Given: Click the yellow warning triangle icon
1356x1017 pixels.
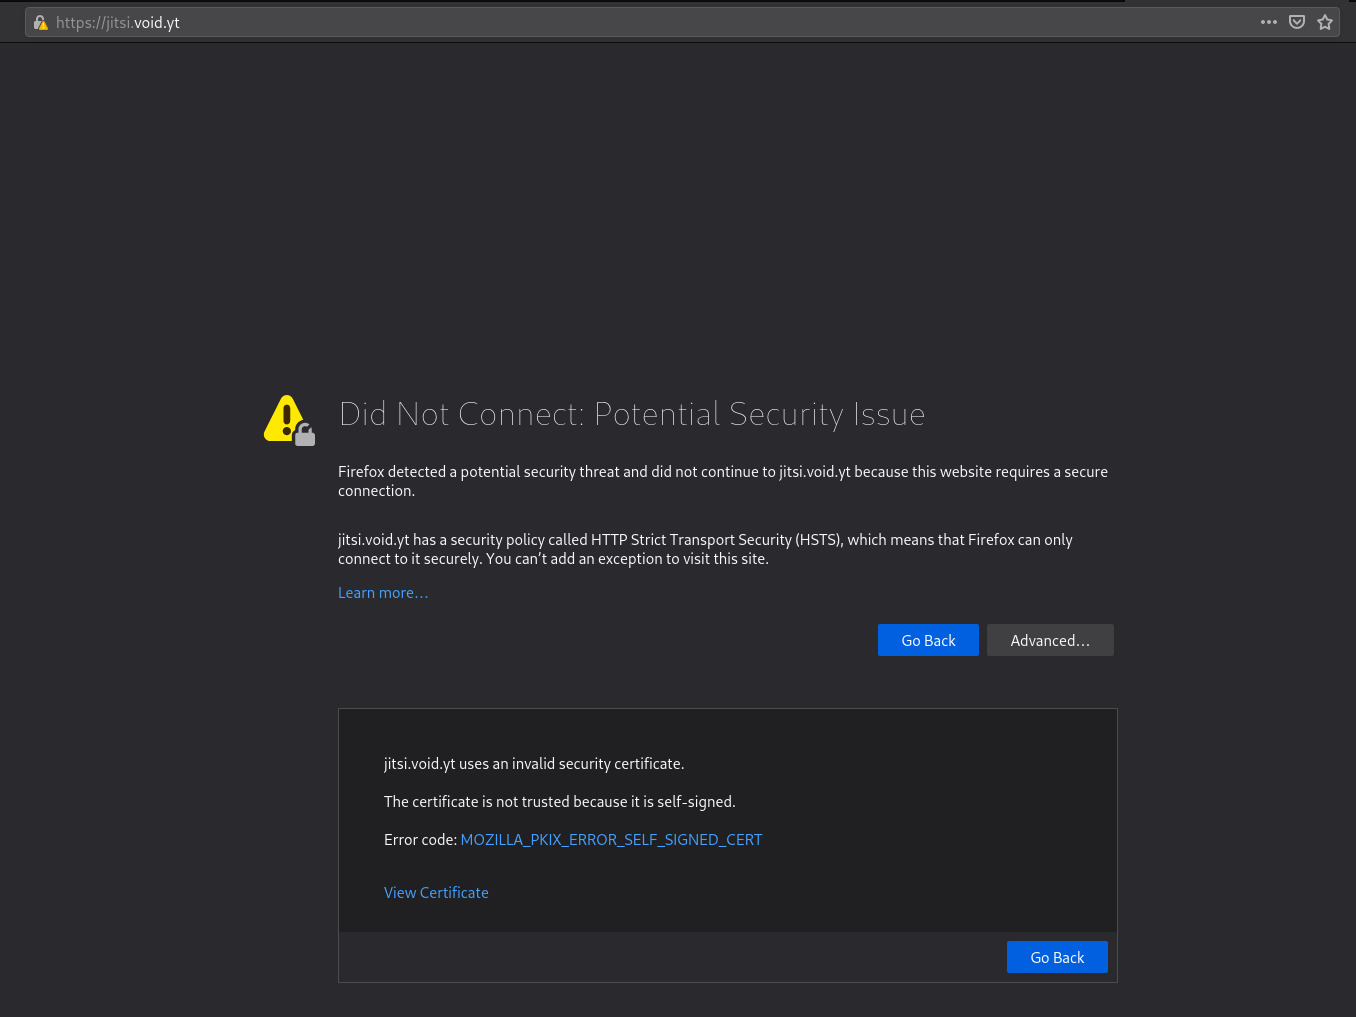Looking at the screenshot, I should [x=289, y=420].
